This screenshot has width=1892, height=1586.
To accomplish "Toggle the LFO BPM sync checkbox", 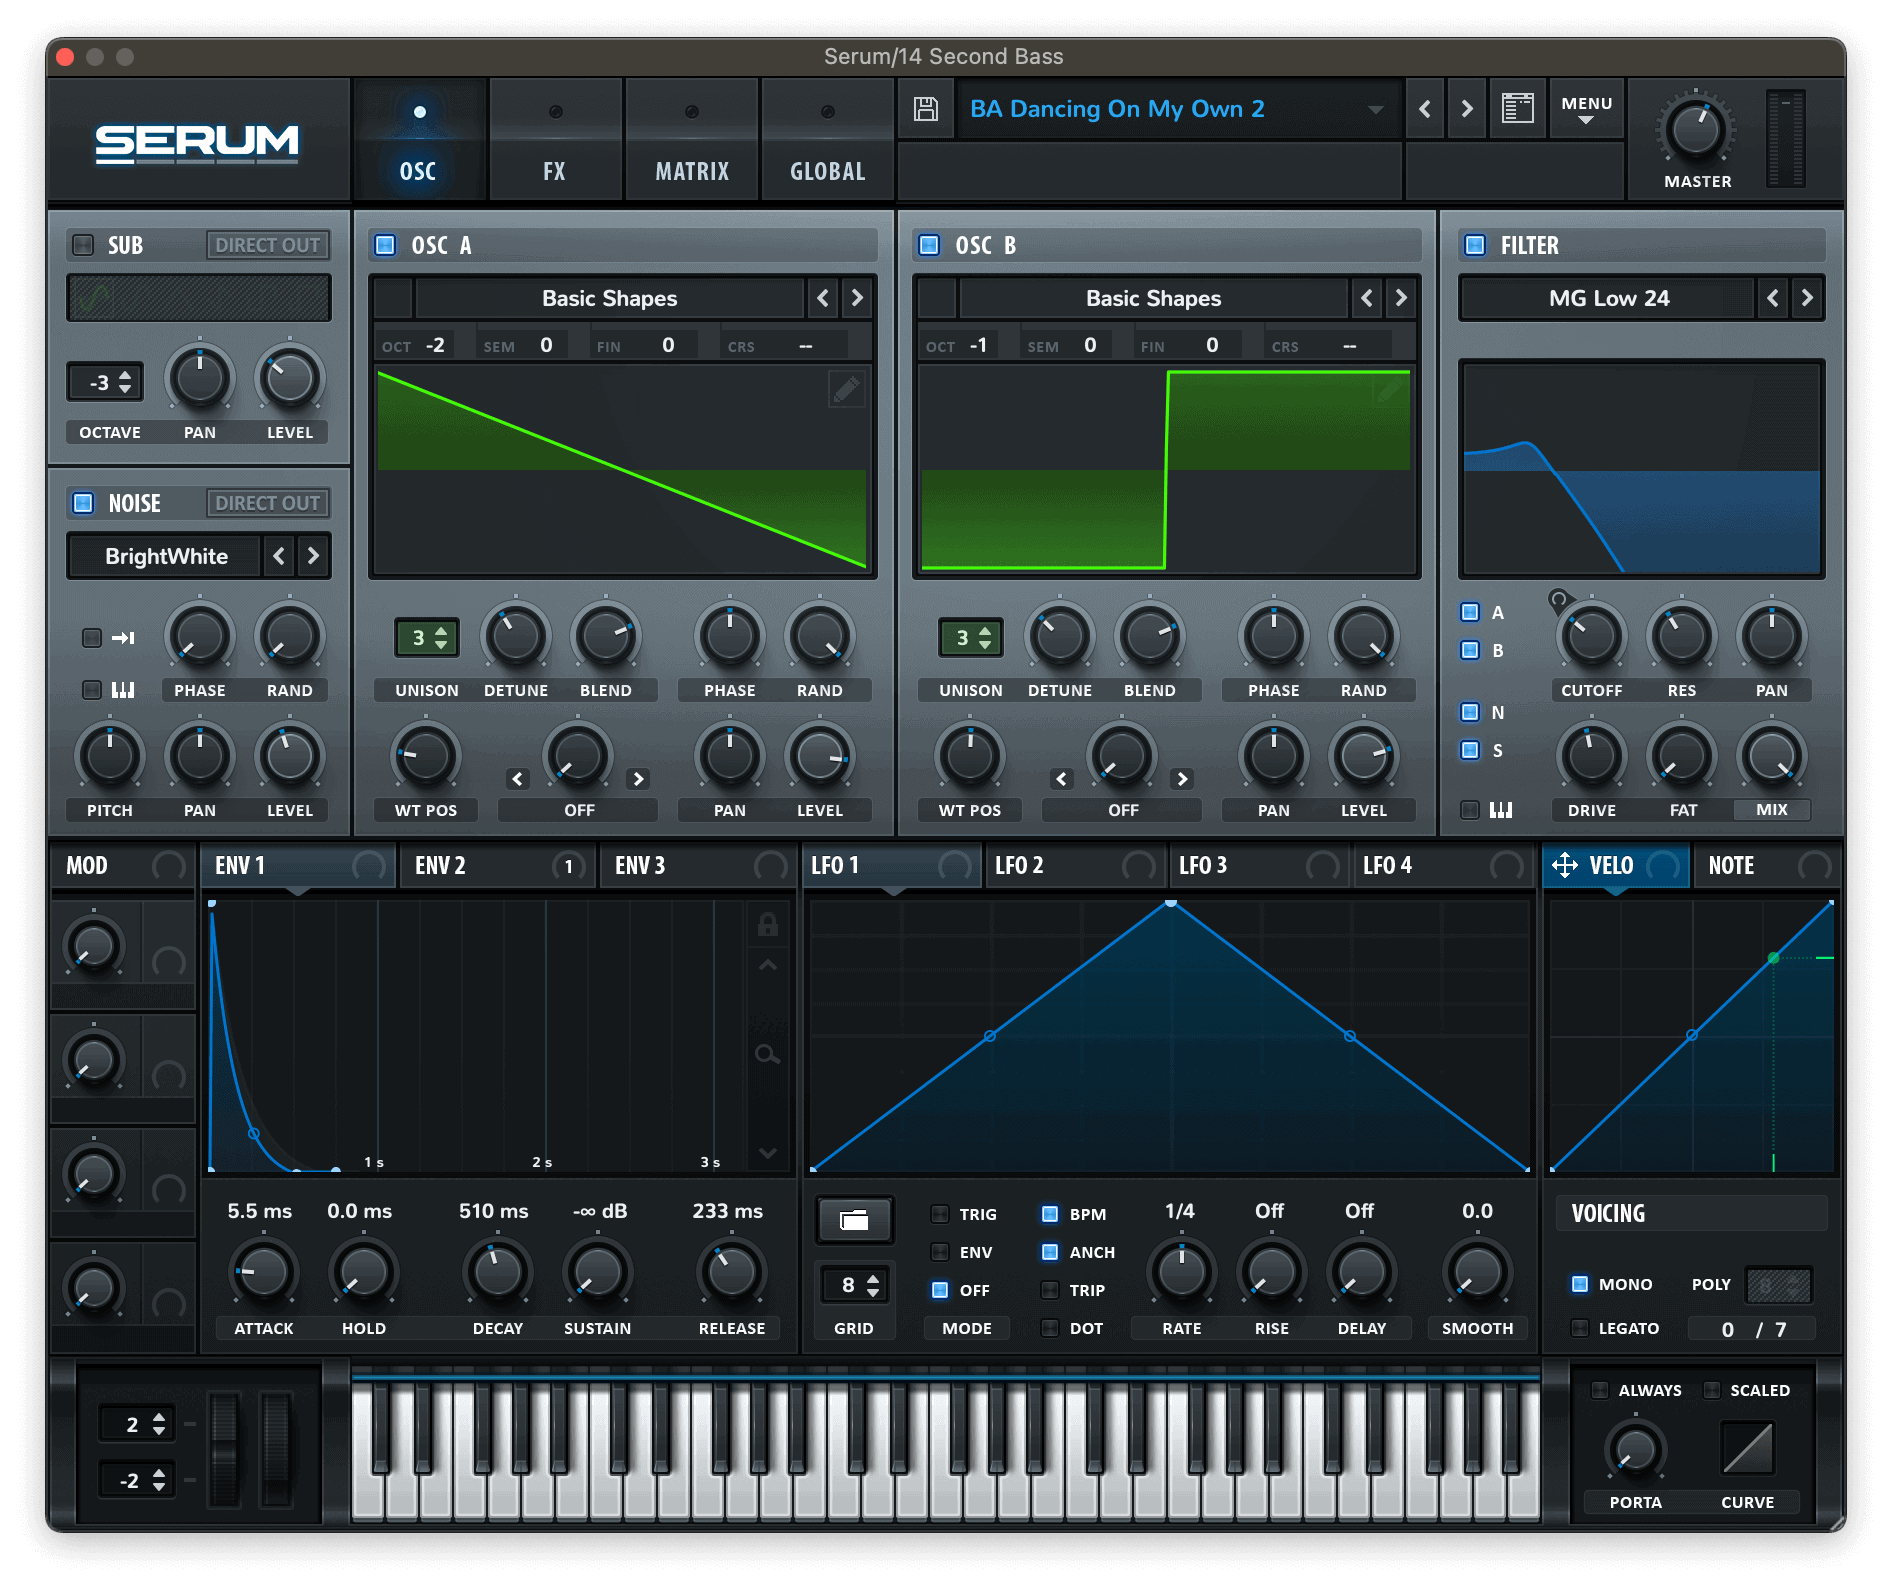I will tap(1050, 1214).
